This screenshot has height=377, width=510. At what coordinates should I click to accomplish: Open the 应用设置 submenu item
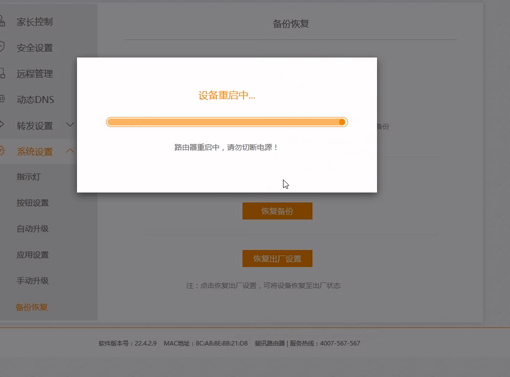(33, 255)
